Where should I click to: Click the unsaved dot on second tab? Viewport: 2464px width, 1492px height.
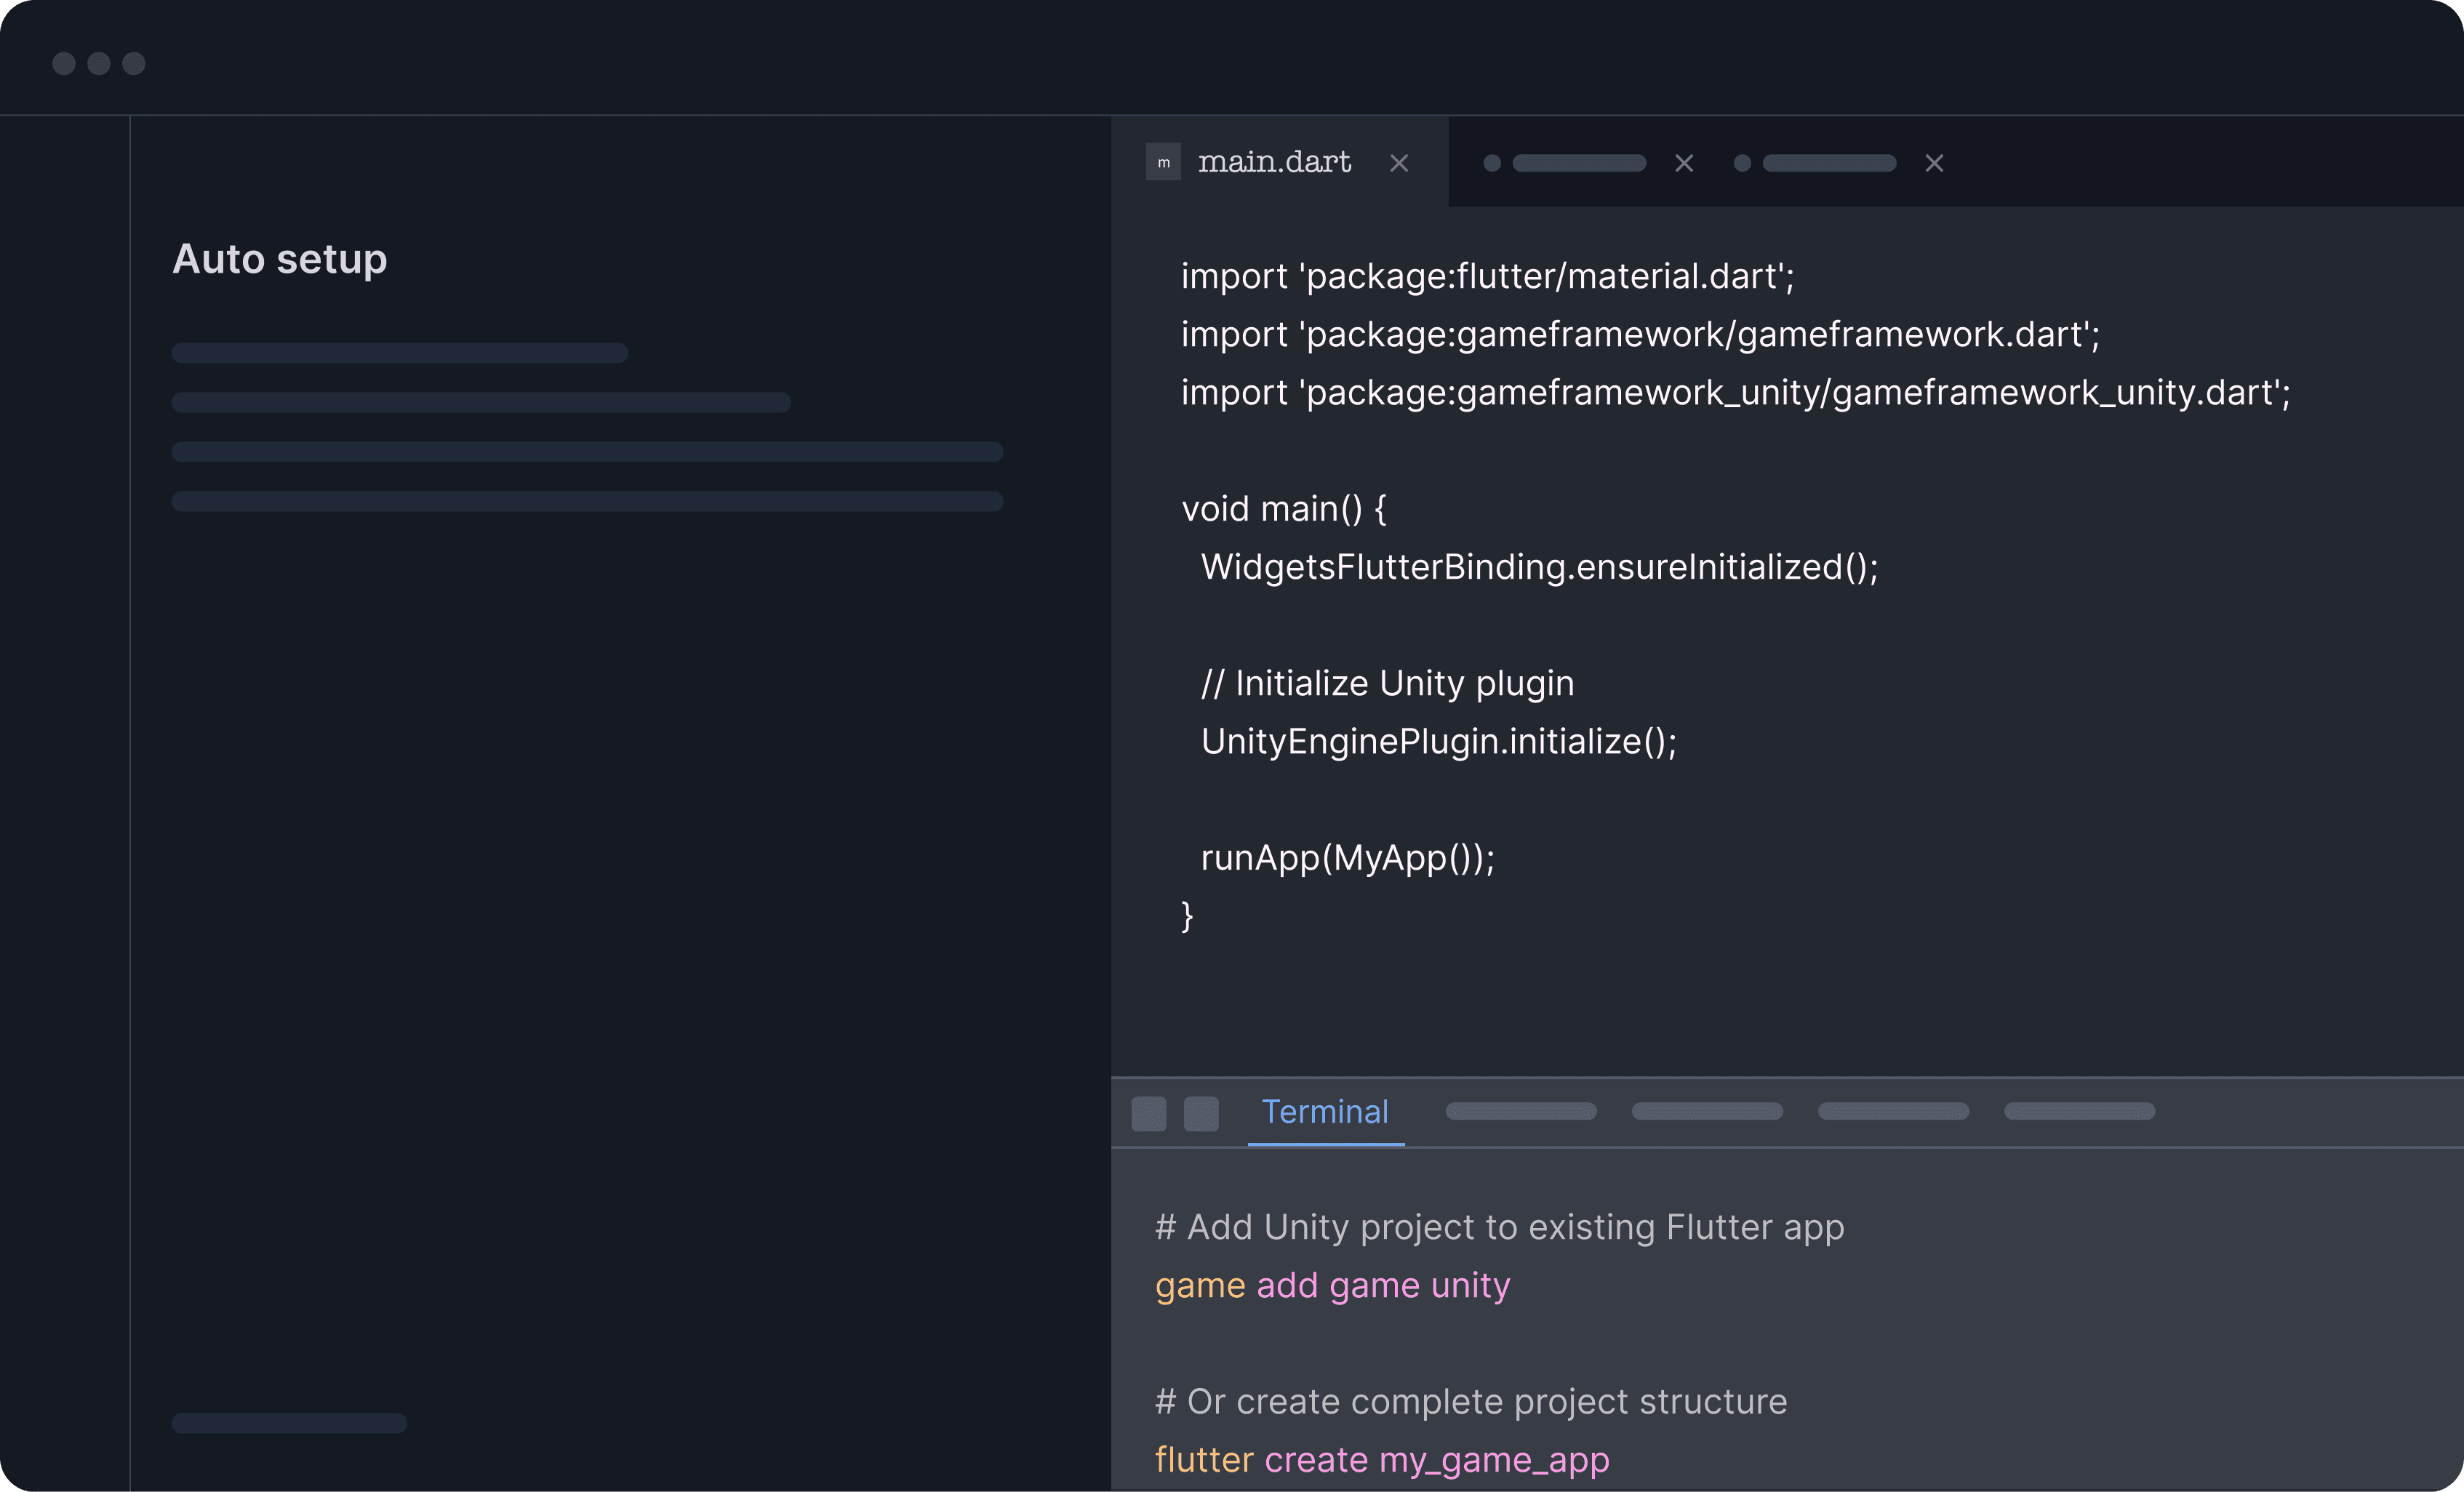pos(1492,163)
